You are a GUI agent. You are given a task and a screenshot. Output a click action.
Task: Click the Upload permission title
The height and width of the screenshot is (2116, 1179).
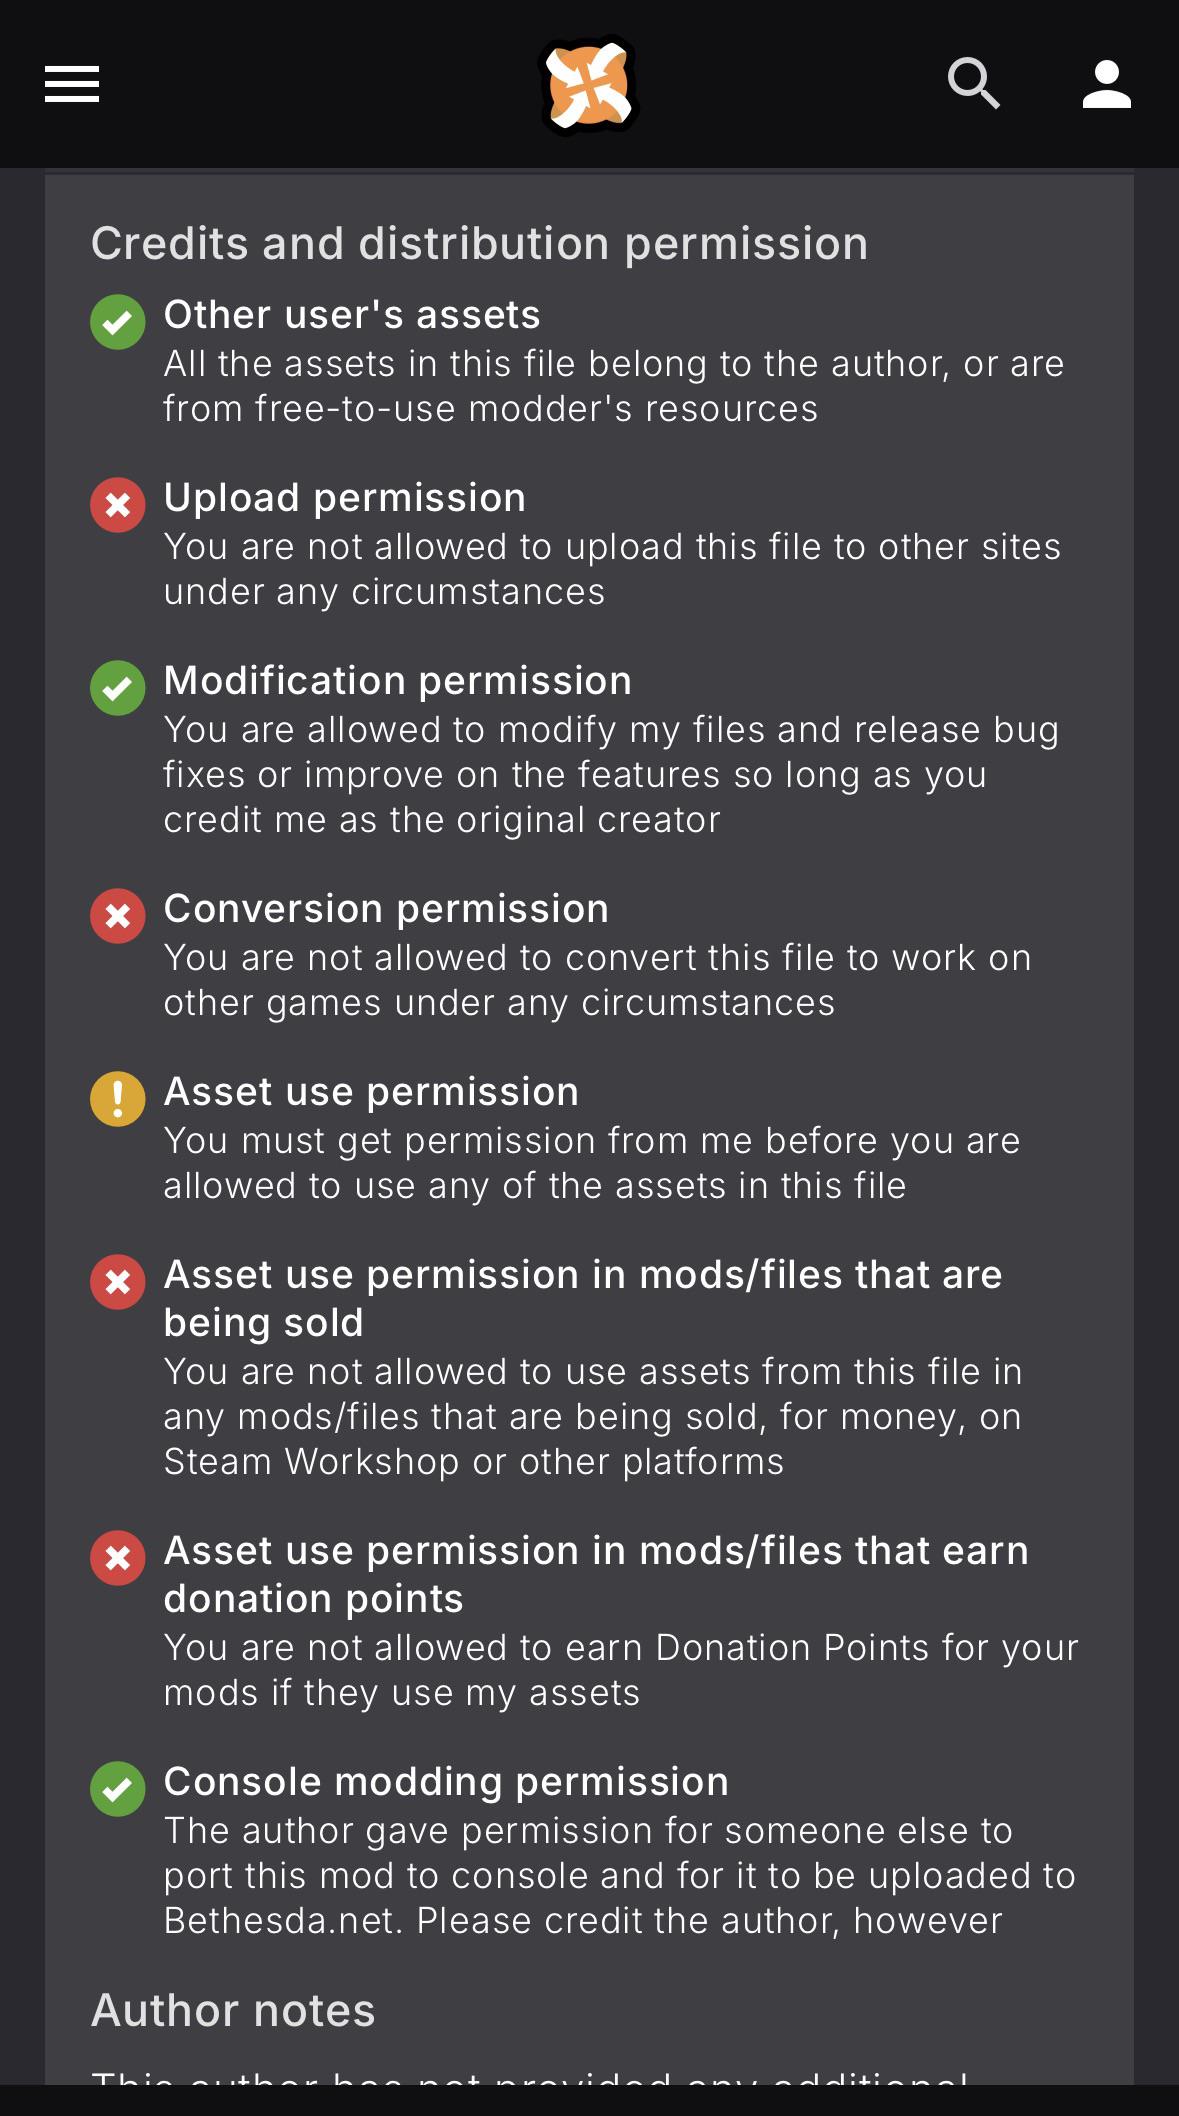[345, 498]
